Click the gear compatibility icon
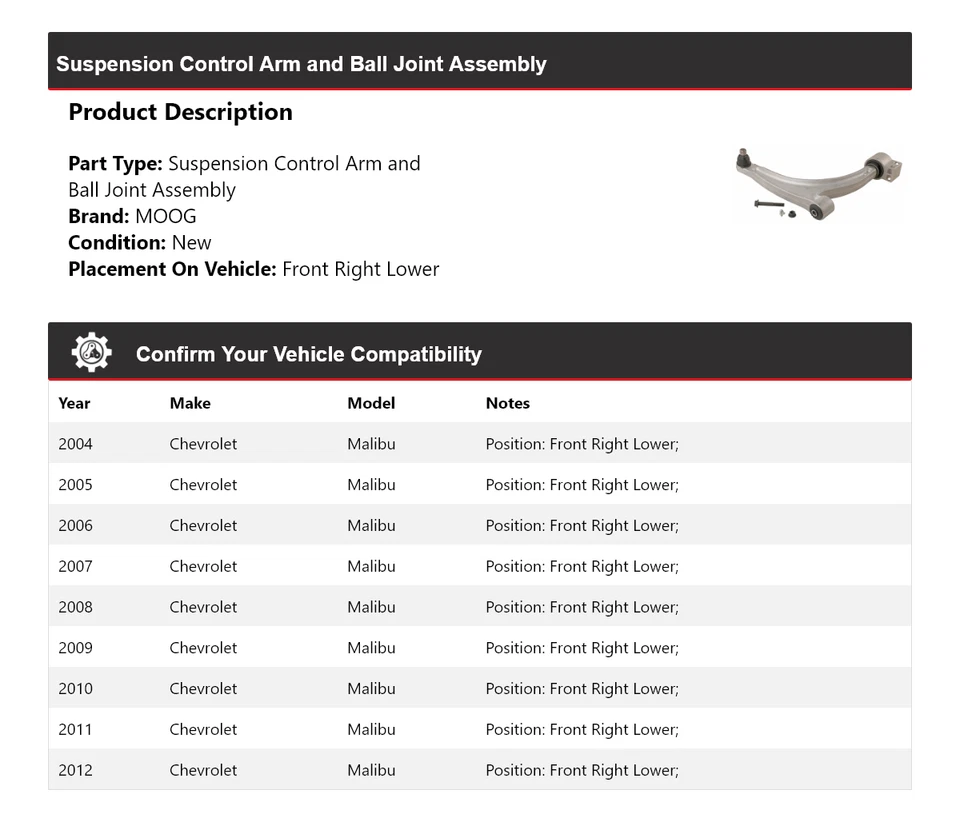The height and width of the screenshot is (822, 960). (91, 353)
